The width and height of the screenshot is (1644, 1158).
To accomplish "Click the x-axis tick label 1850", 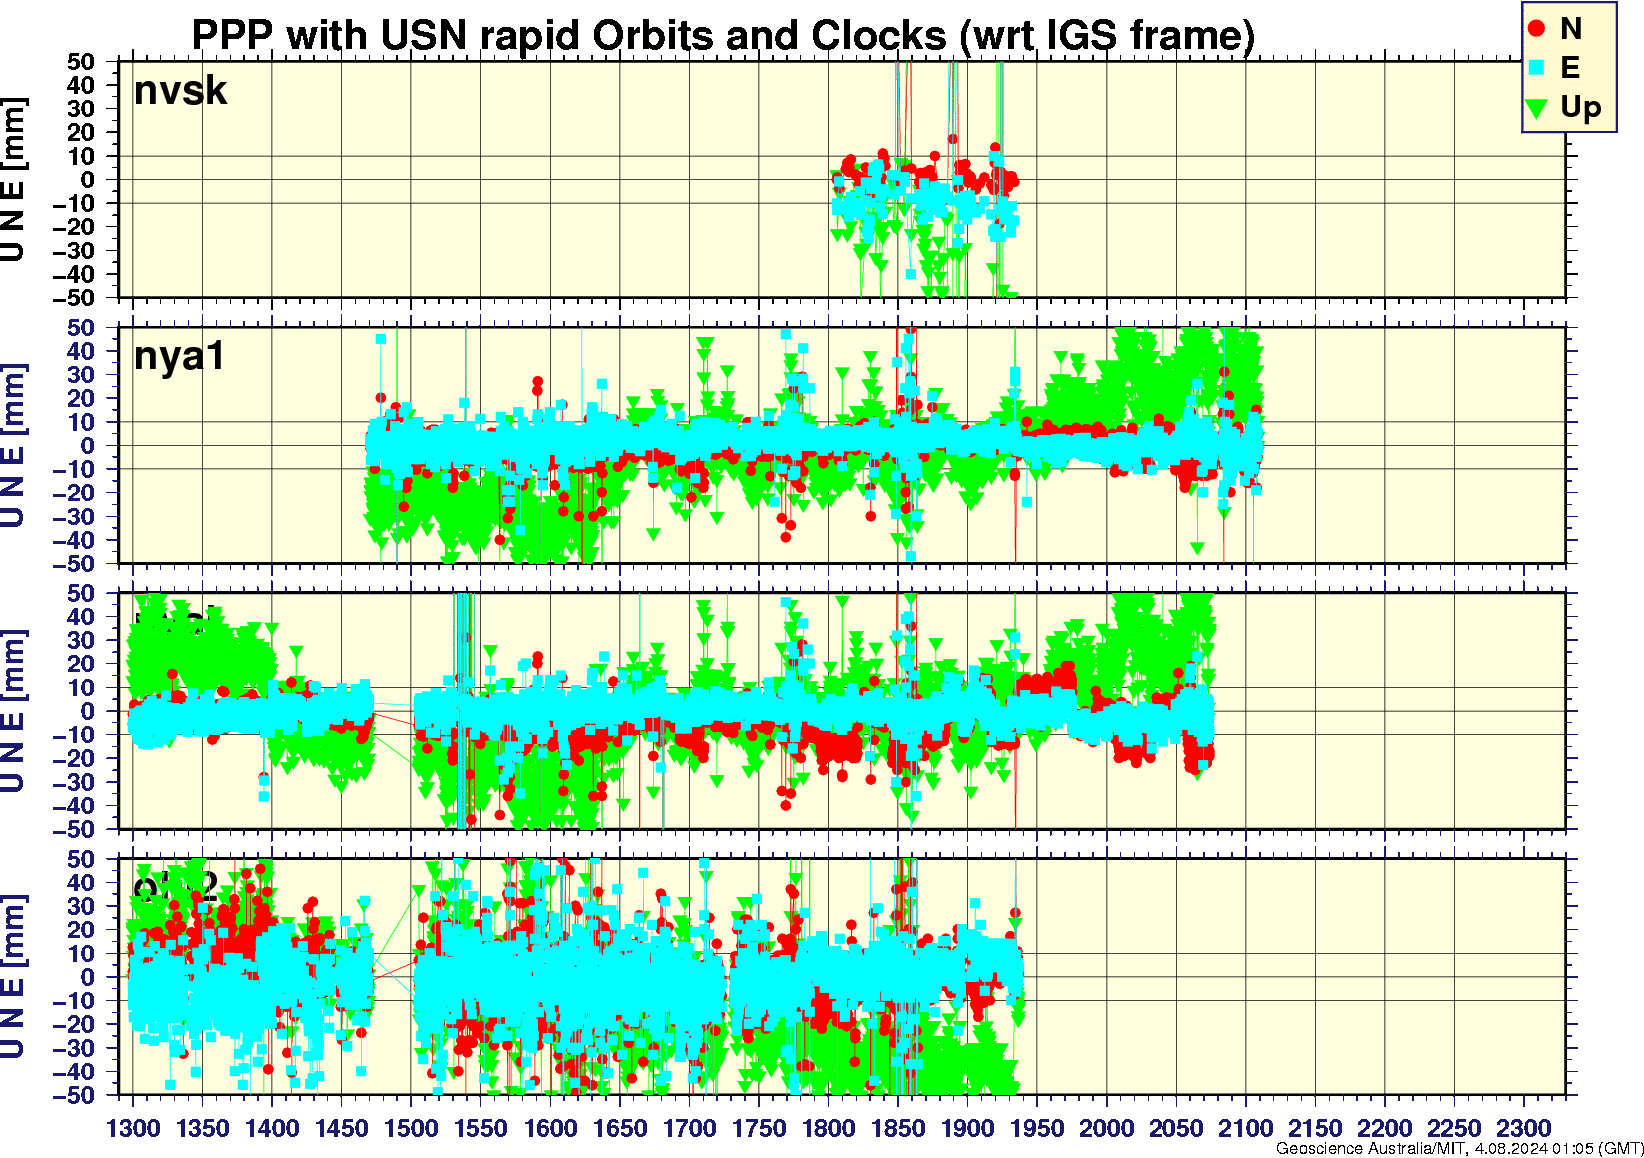I will coord(898,1128).
